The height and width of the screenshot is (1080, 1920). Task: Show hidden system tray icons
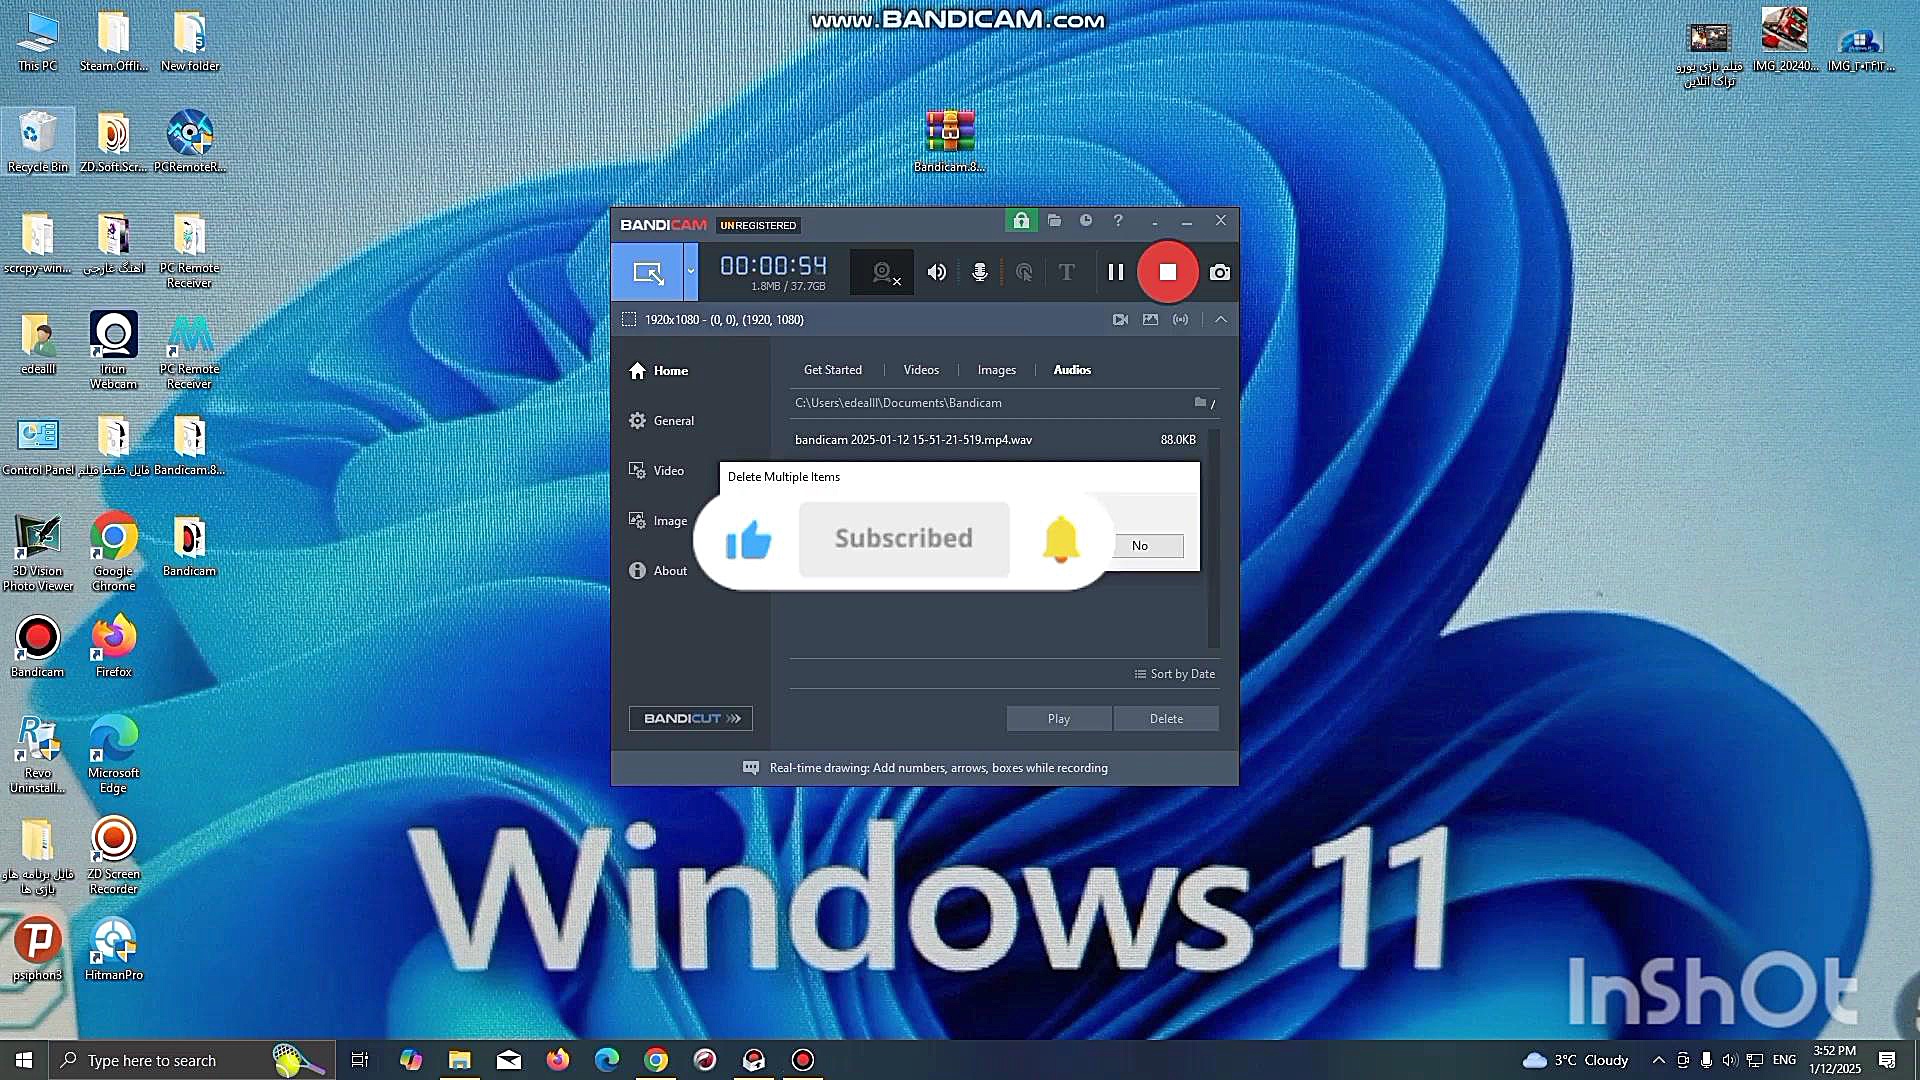(1659, 1060)
